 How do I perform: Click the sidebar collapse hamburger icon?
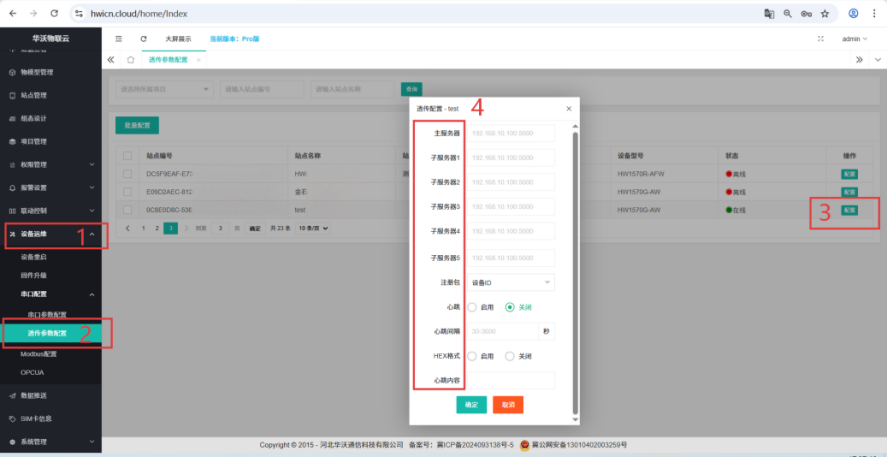pyautogui.click(x=119, y=39)
